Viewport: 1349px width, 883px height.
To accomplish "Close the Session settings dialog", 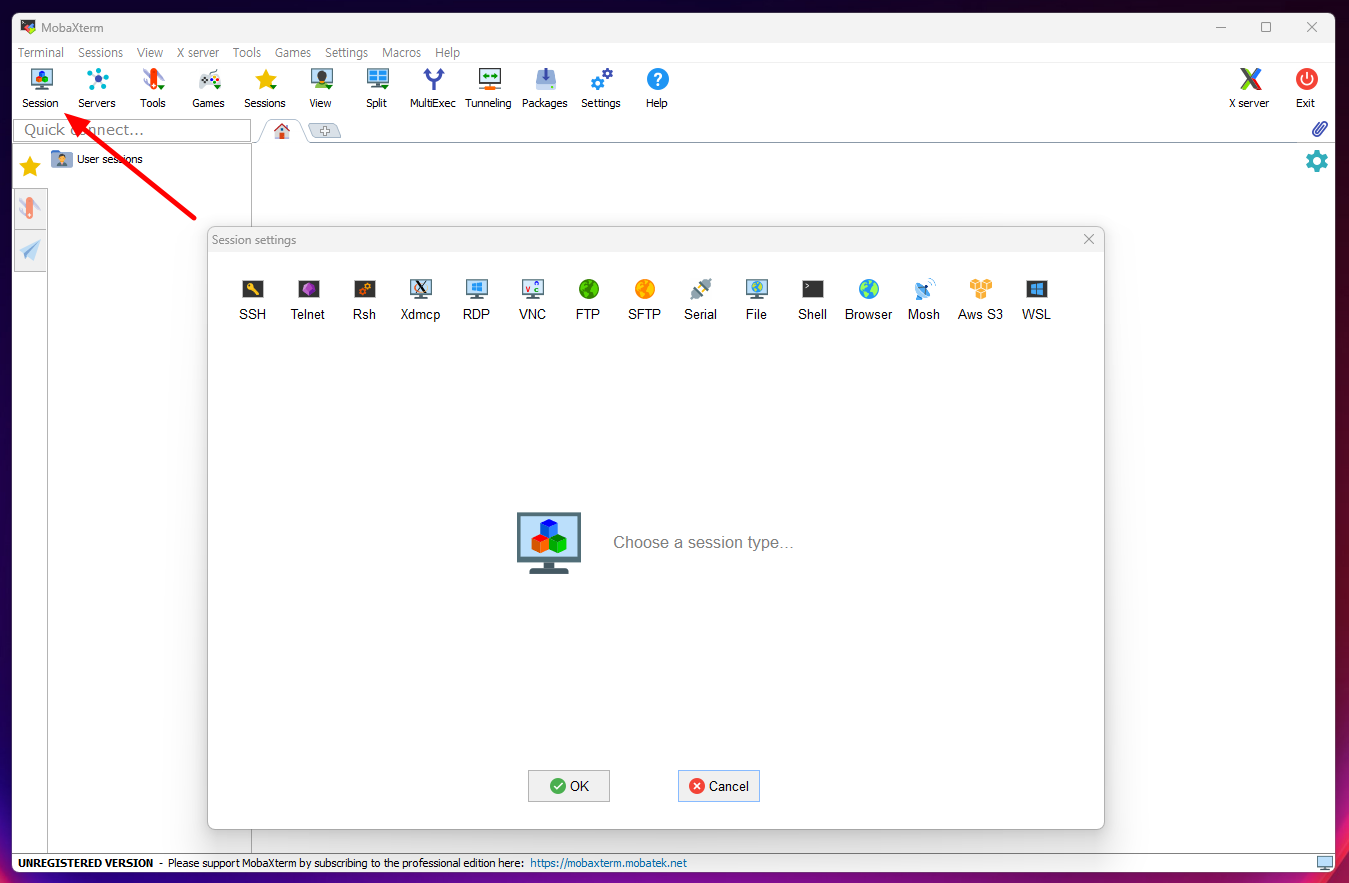I will (x=1089, y=239).
